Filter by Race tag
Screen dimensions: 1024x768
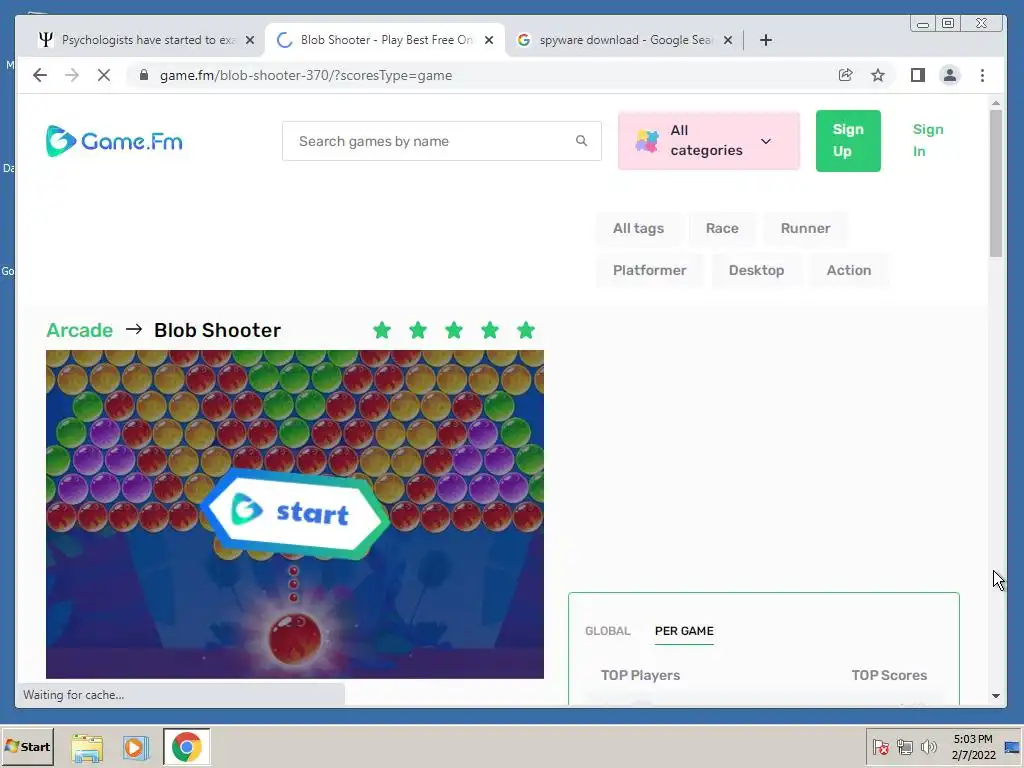pyautogui.click(x=722, y=229)
